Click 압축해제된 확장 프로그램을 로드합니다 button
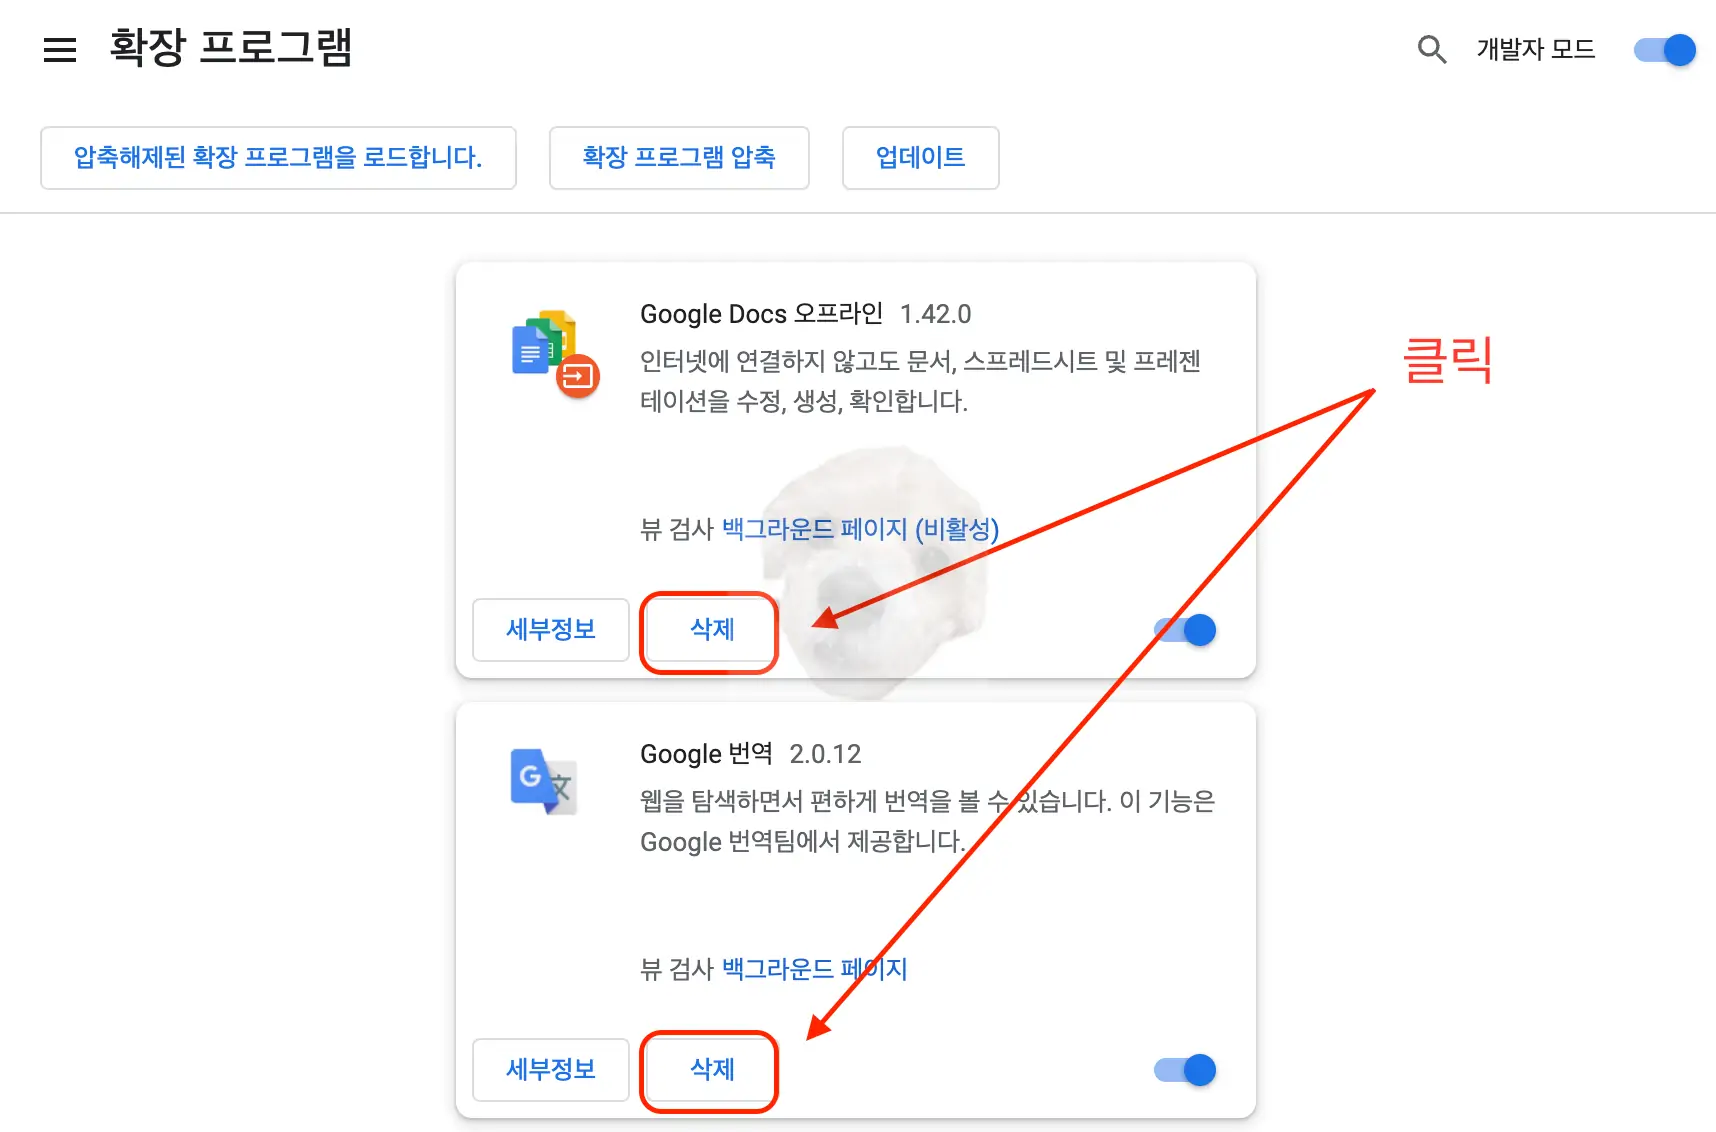The height and width of the screenshot is (1132, 1716). coord(278,158)
